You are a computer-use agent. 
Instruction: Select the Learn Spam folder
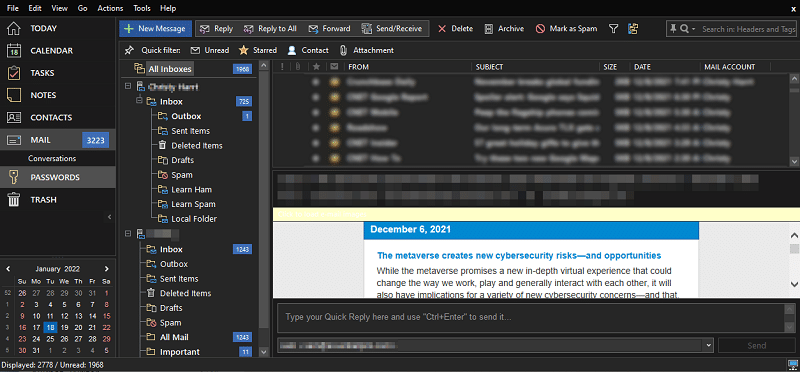tap(193, 204)
